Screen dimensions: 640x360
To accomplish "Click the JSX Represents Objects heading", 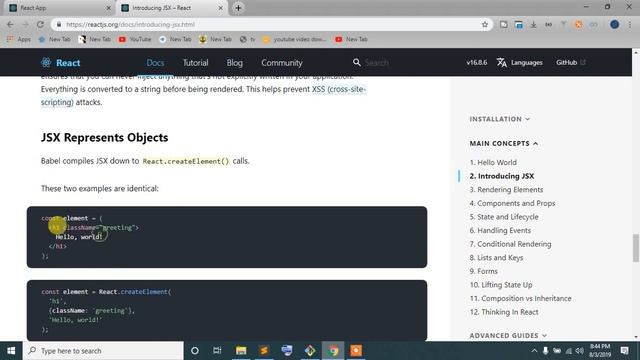I will (x=104, y=138).
